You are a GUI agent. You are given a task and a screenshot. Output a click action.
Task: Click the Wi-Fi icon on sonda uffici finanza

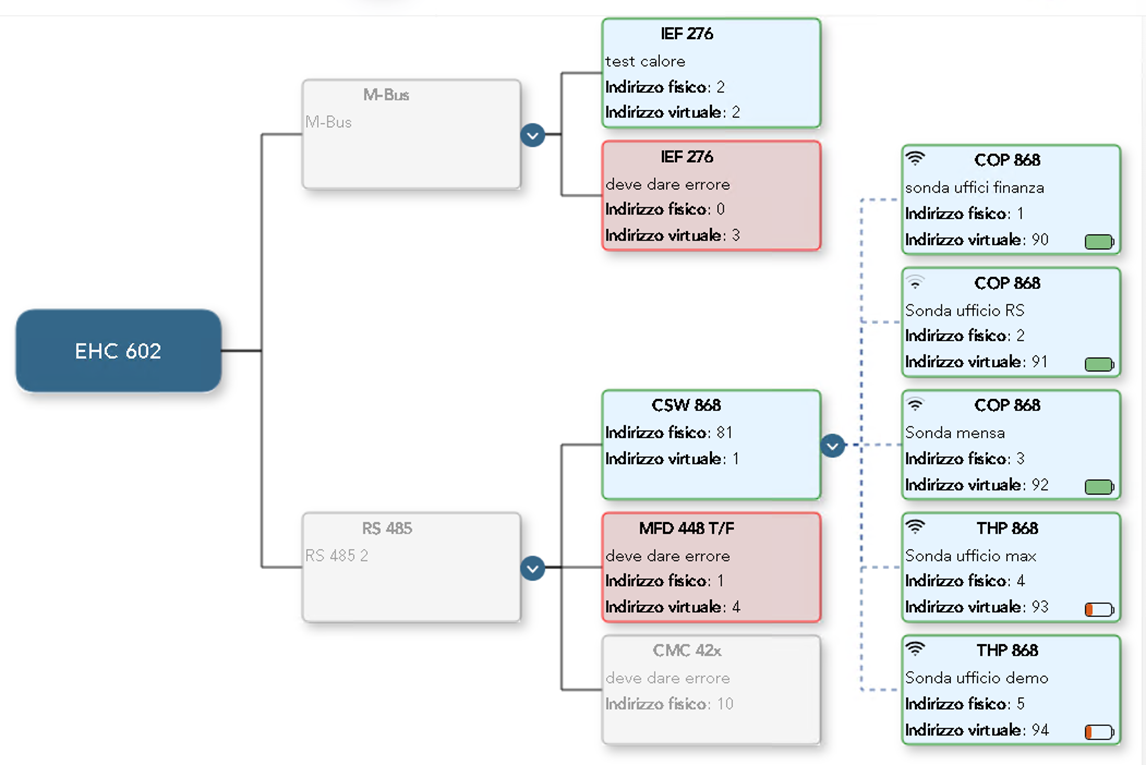point(915,159)
